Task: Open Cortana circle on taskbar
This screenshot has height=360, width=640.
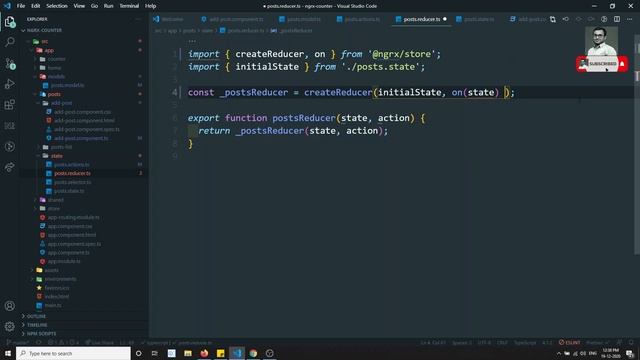Action: click(138, 353)
